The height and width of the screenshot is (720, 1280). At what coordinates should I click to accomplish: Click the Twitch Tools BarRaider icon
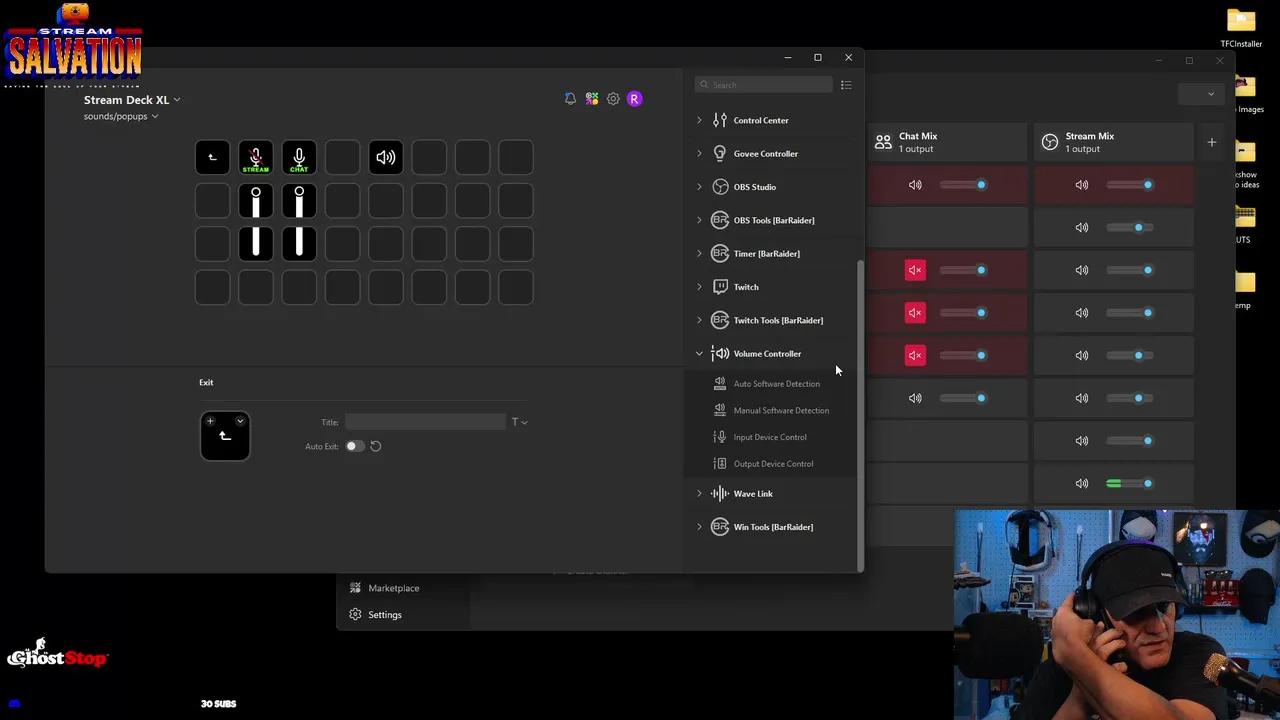click(x=720, y=320)
